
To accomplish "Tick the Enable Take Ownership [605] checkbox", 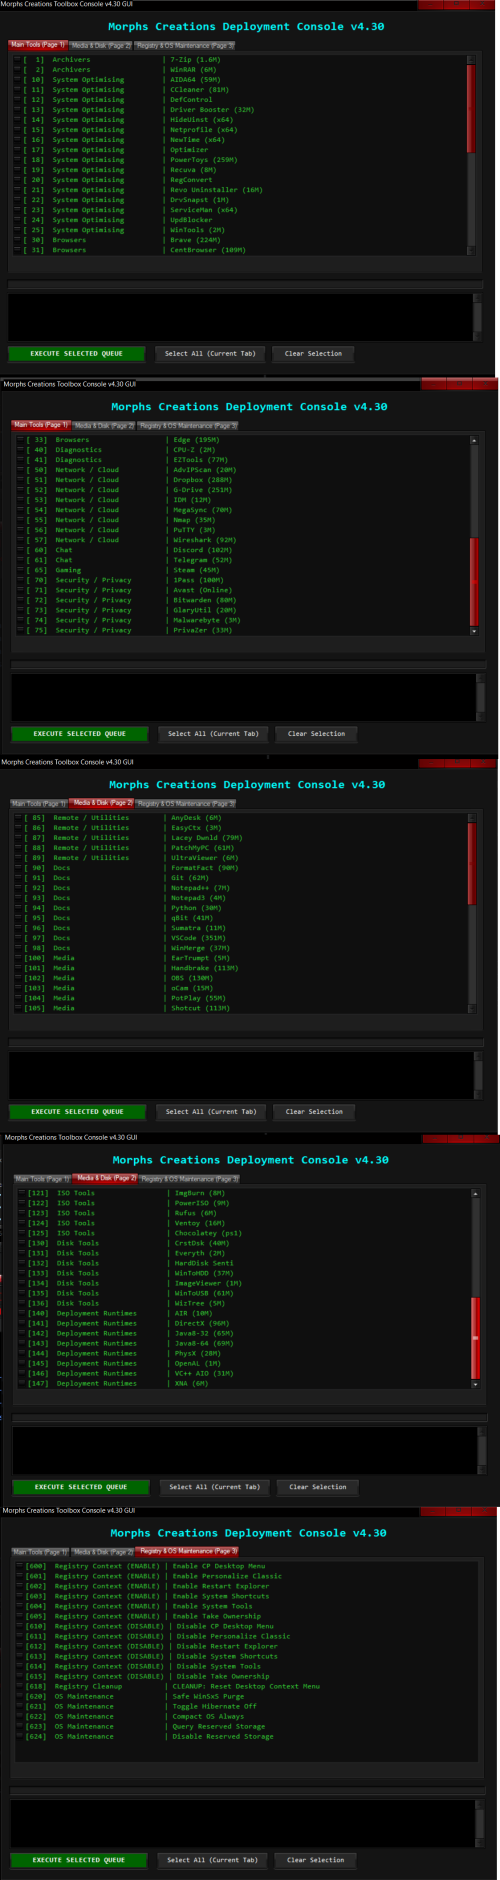I will (21, 1616).
